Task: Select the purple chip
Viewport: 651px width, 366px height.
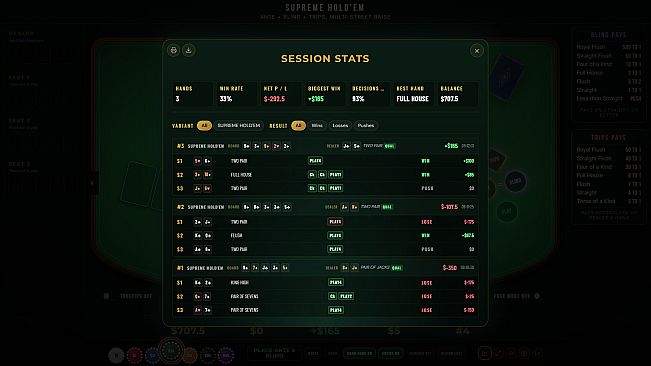Action: point(226,355)
